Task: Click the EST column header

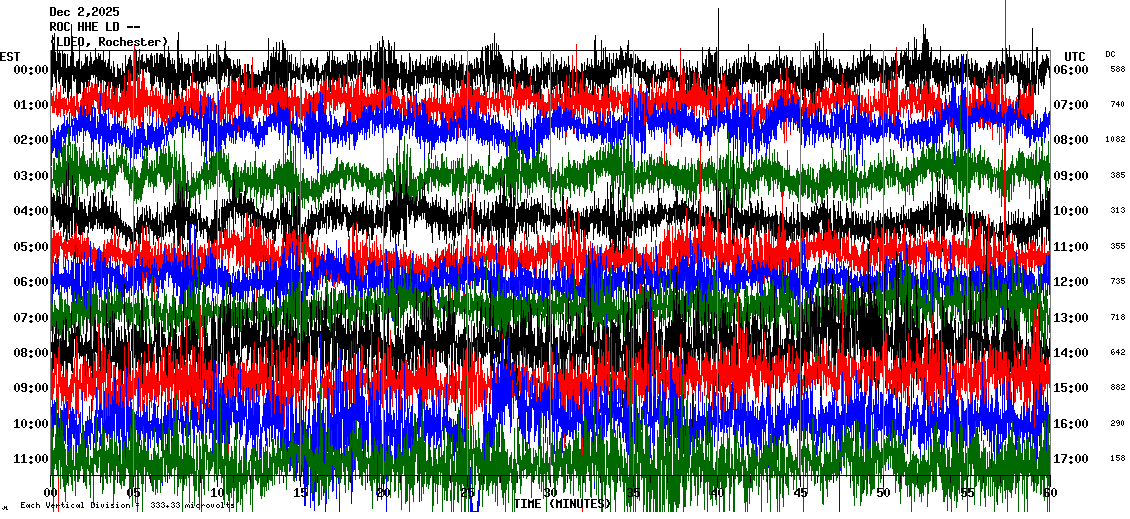Action: coord(10,56)
